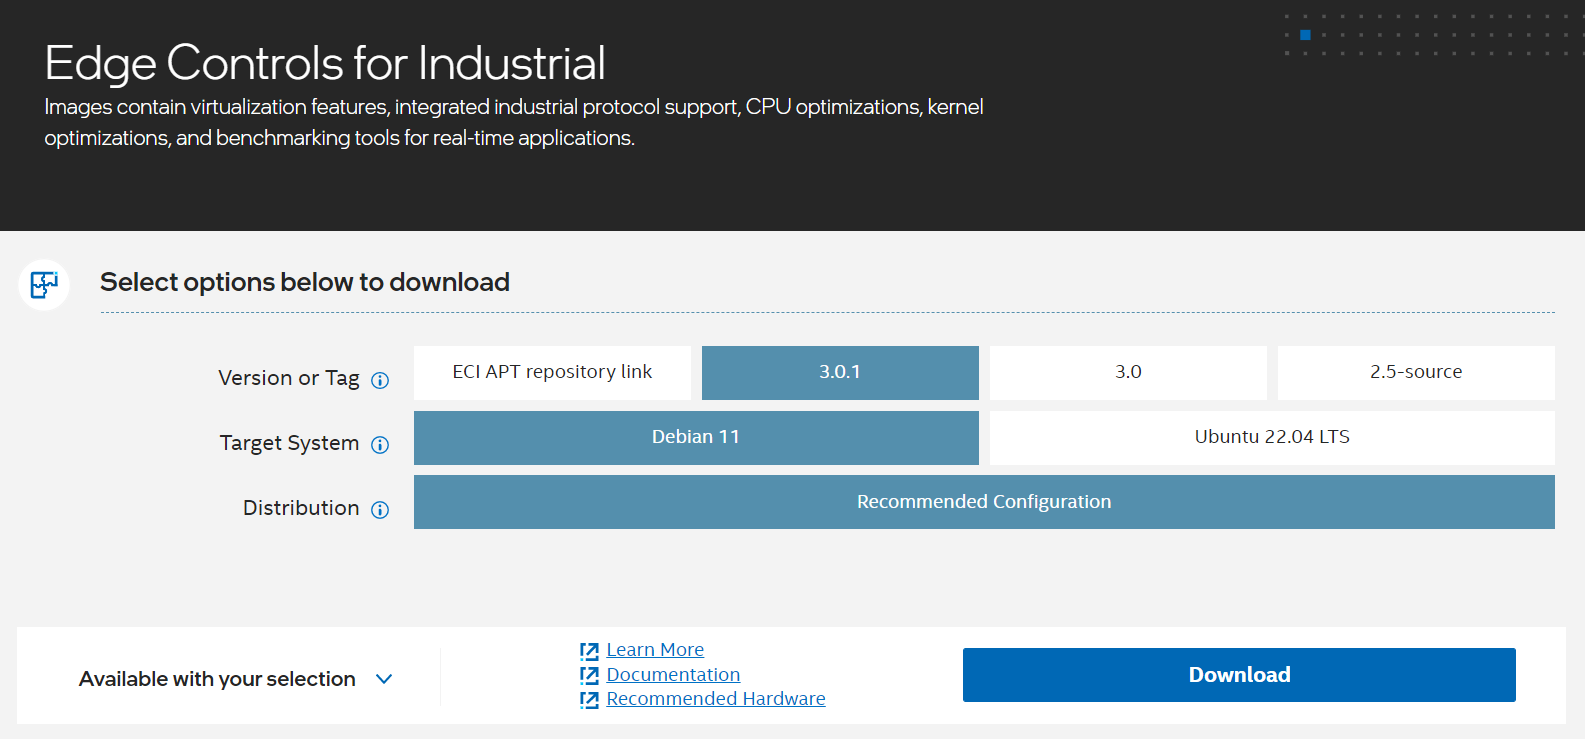Click the puzzle piece icon near Select options
Image resolution: width=1585 pixels, height=739 pixels.
(x=44, y=285)
